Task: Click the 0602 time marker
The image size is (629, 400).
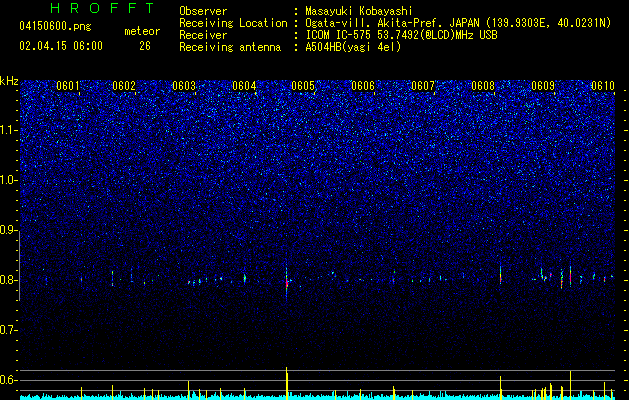Action: pos(124,86)
